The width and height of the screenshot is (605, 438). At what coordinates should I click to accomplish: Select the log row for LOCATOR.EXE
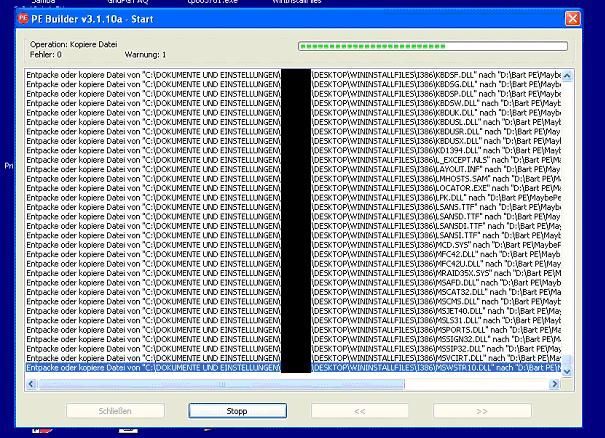tap(293, 188)
